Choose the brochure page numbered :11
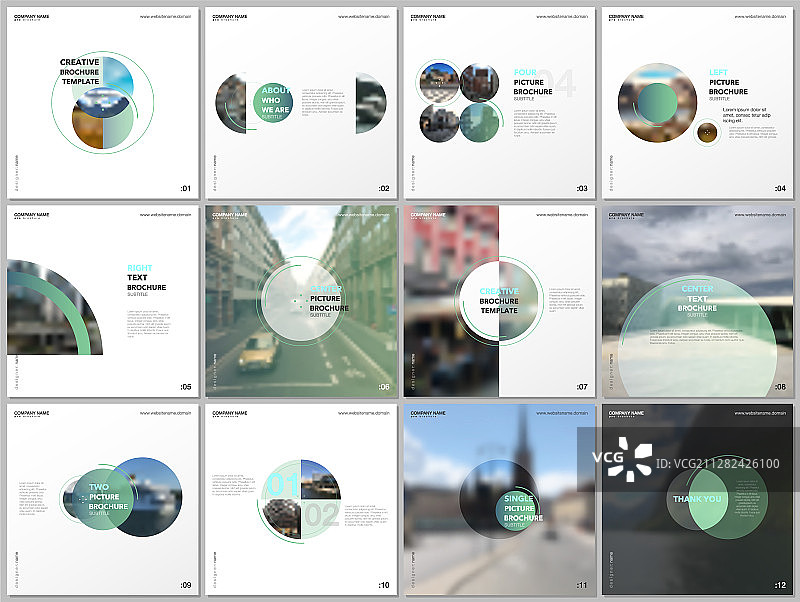 click(x=499, y=499)
